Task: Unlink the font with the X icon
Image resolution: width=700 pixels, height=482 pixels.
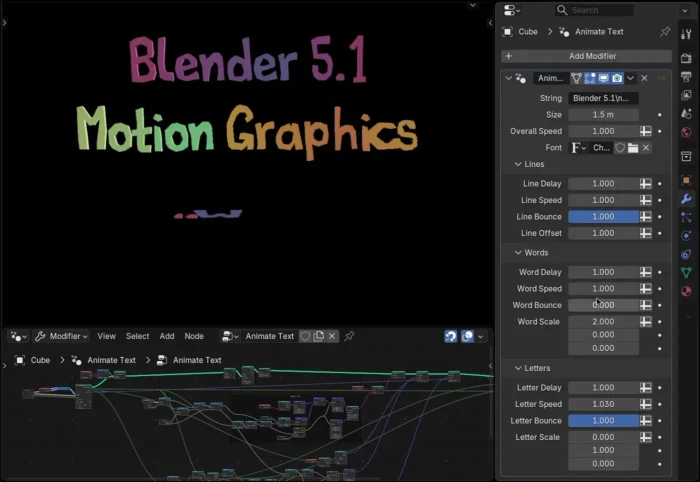Action: (646, 148)
